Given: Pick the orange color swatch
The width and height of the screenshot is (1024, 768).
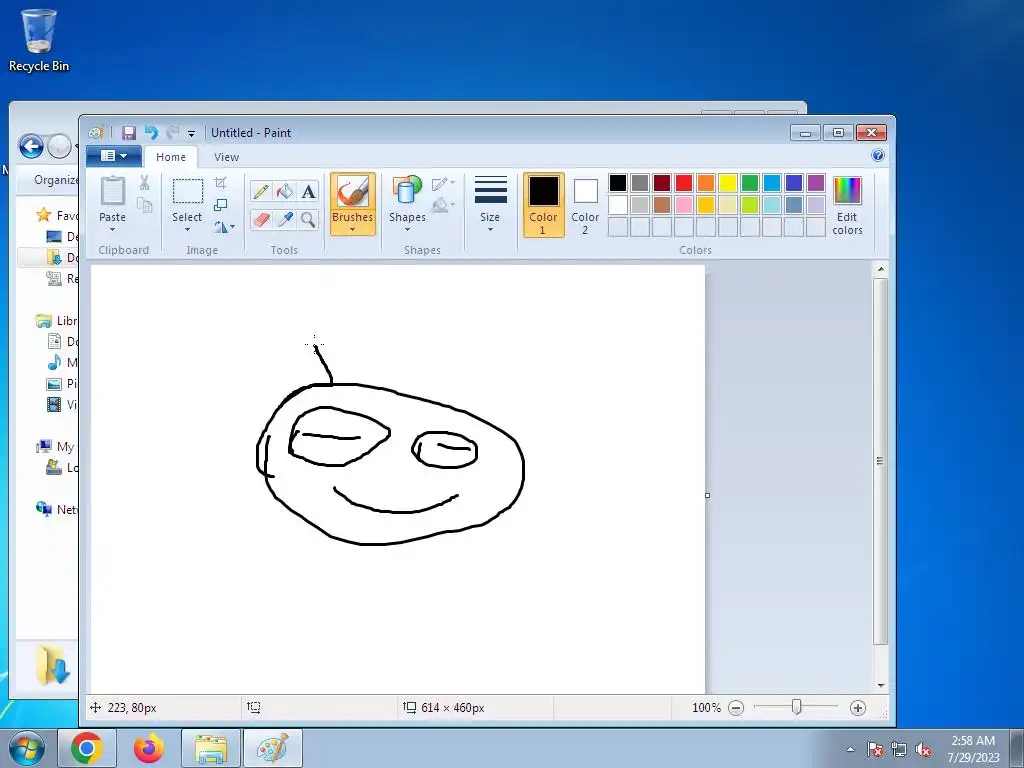Looking at the screenshot, I should coord(705,183).
